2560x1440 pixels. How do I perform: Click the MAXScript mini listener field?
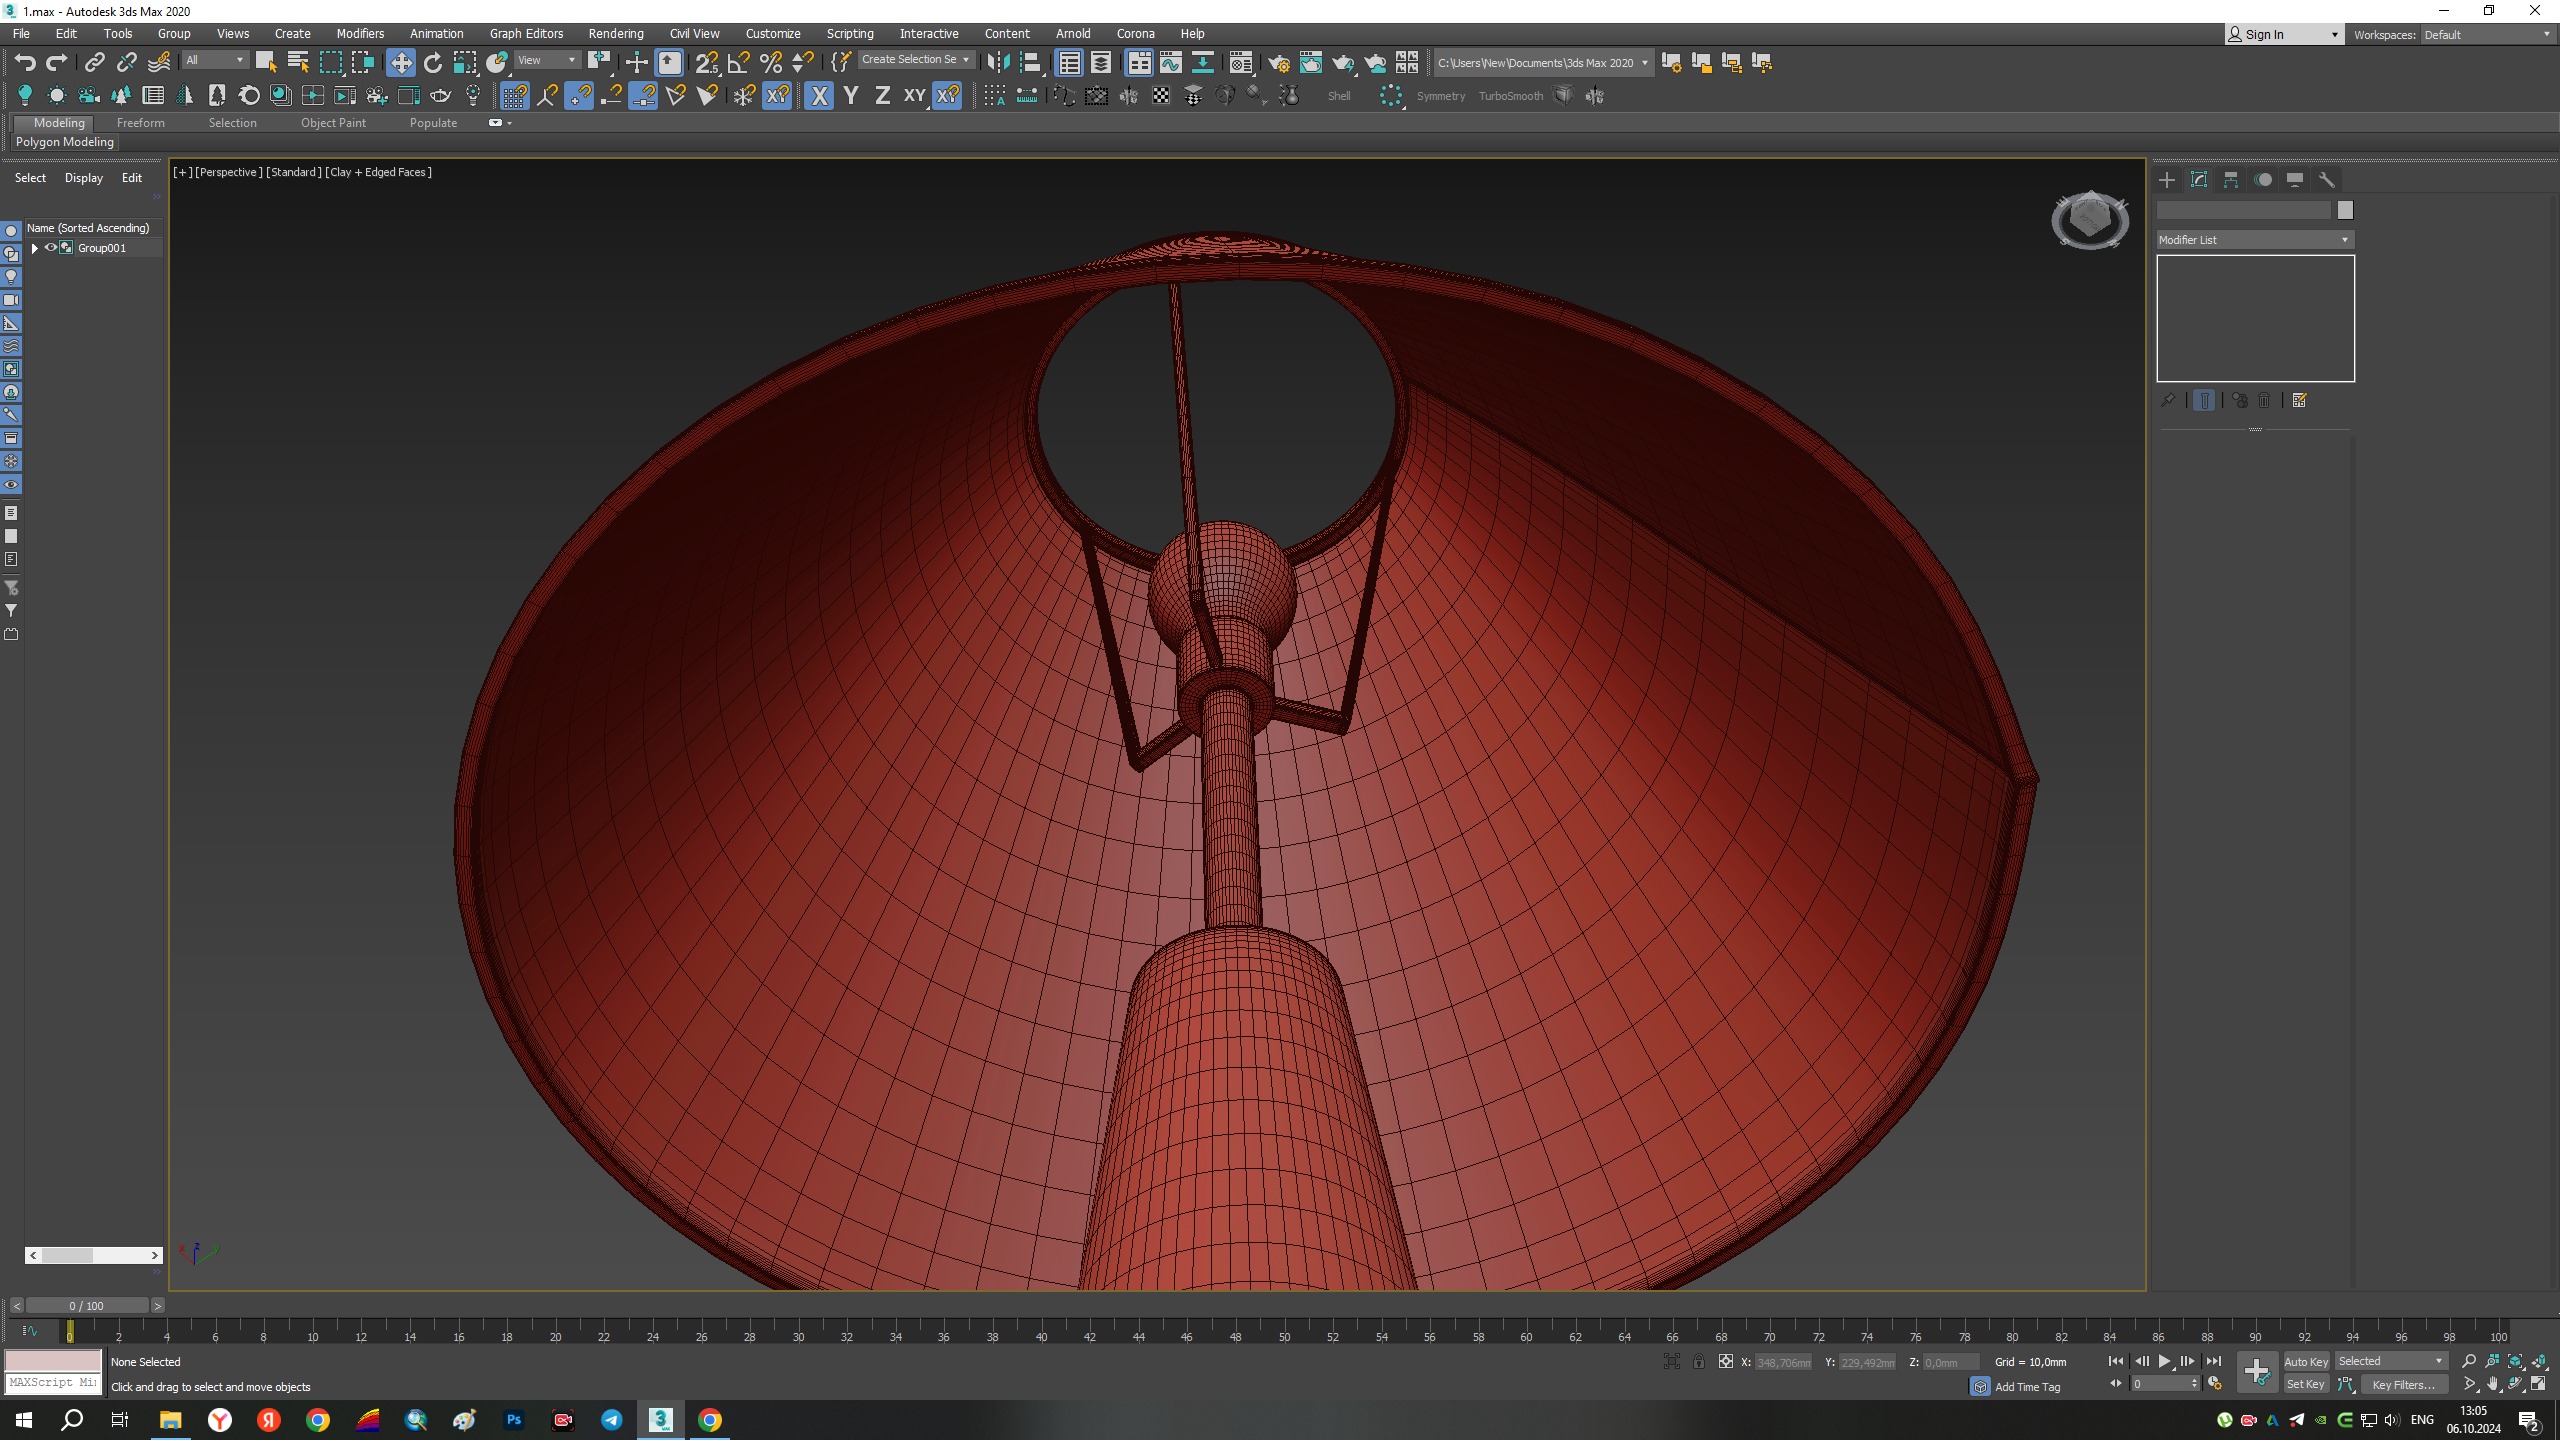[53, 1383]
